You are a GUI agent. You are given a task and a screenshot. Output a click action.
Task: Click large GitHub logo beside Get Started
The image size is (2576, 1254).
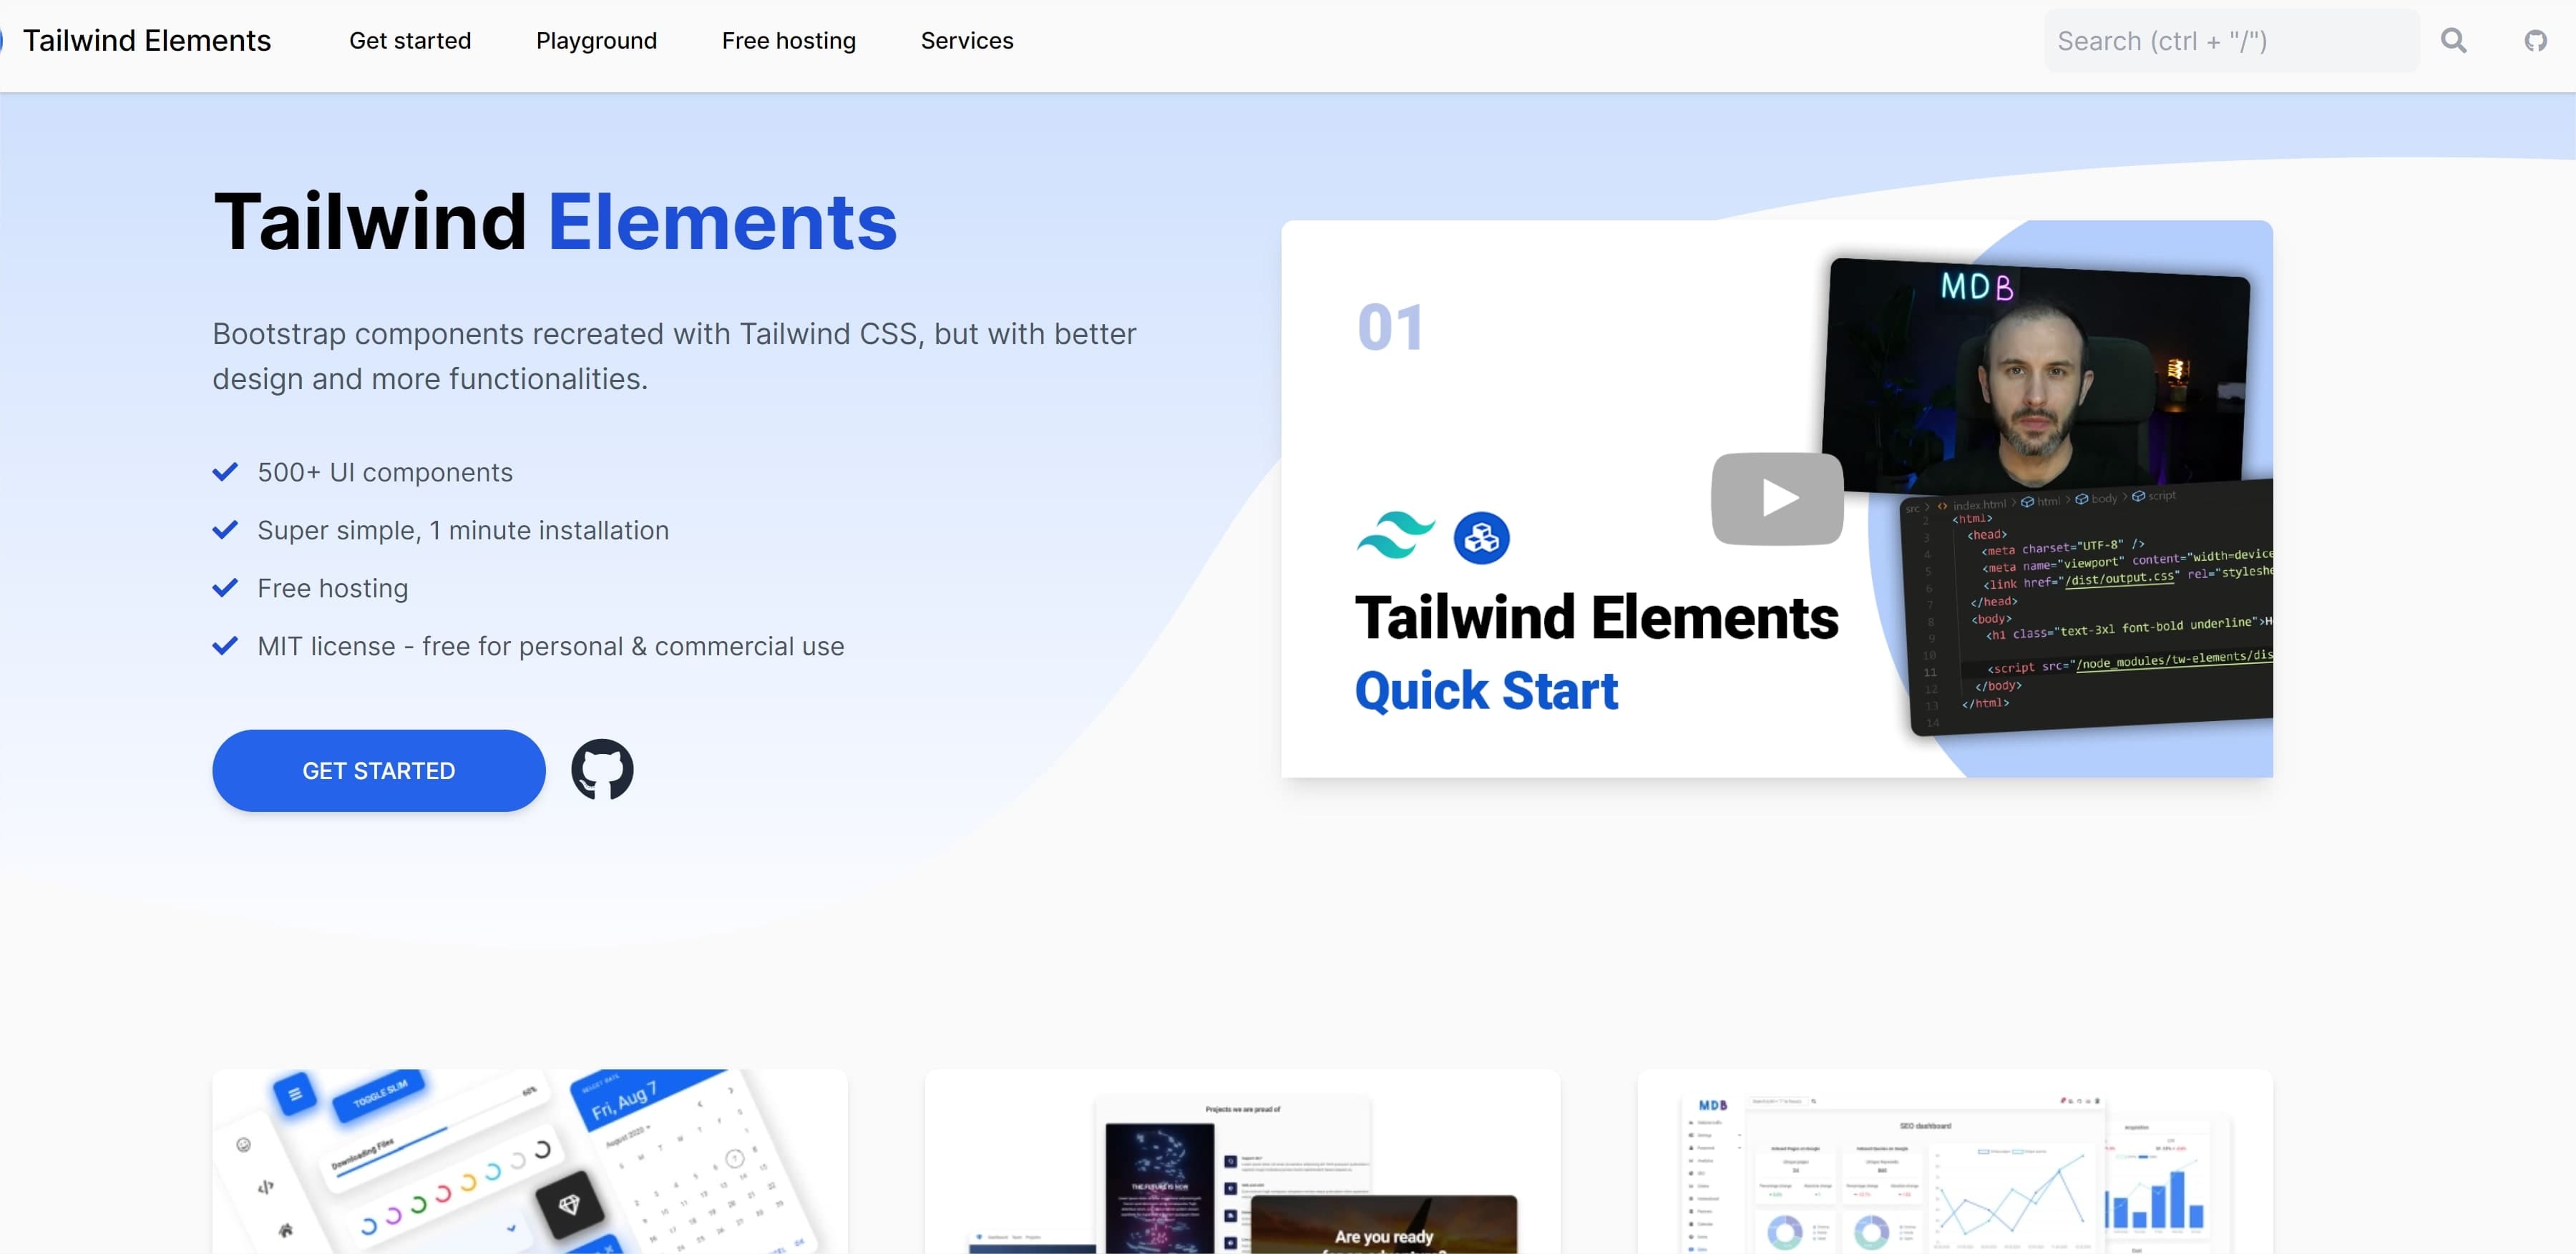click(x=602, y=769)
